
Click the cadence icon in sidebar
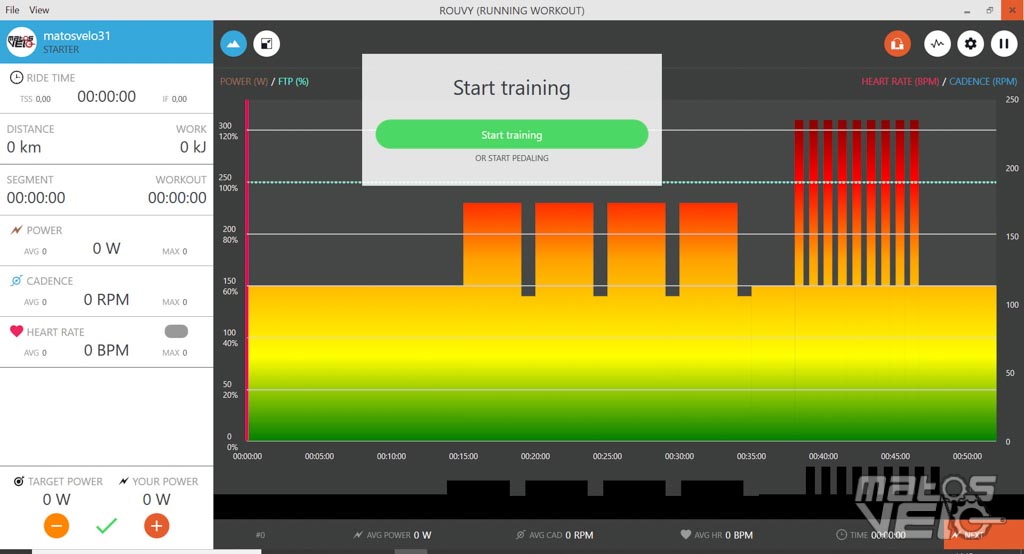[16, 280]
